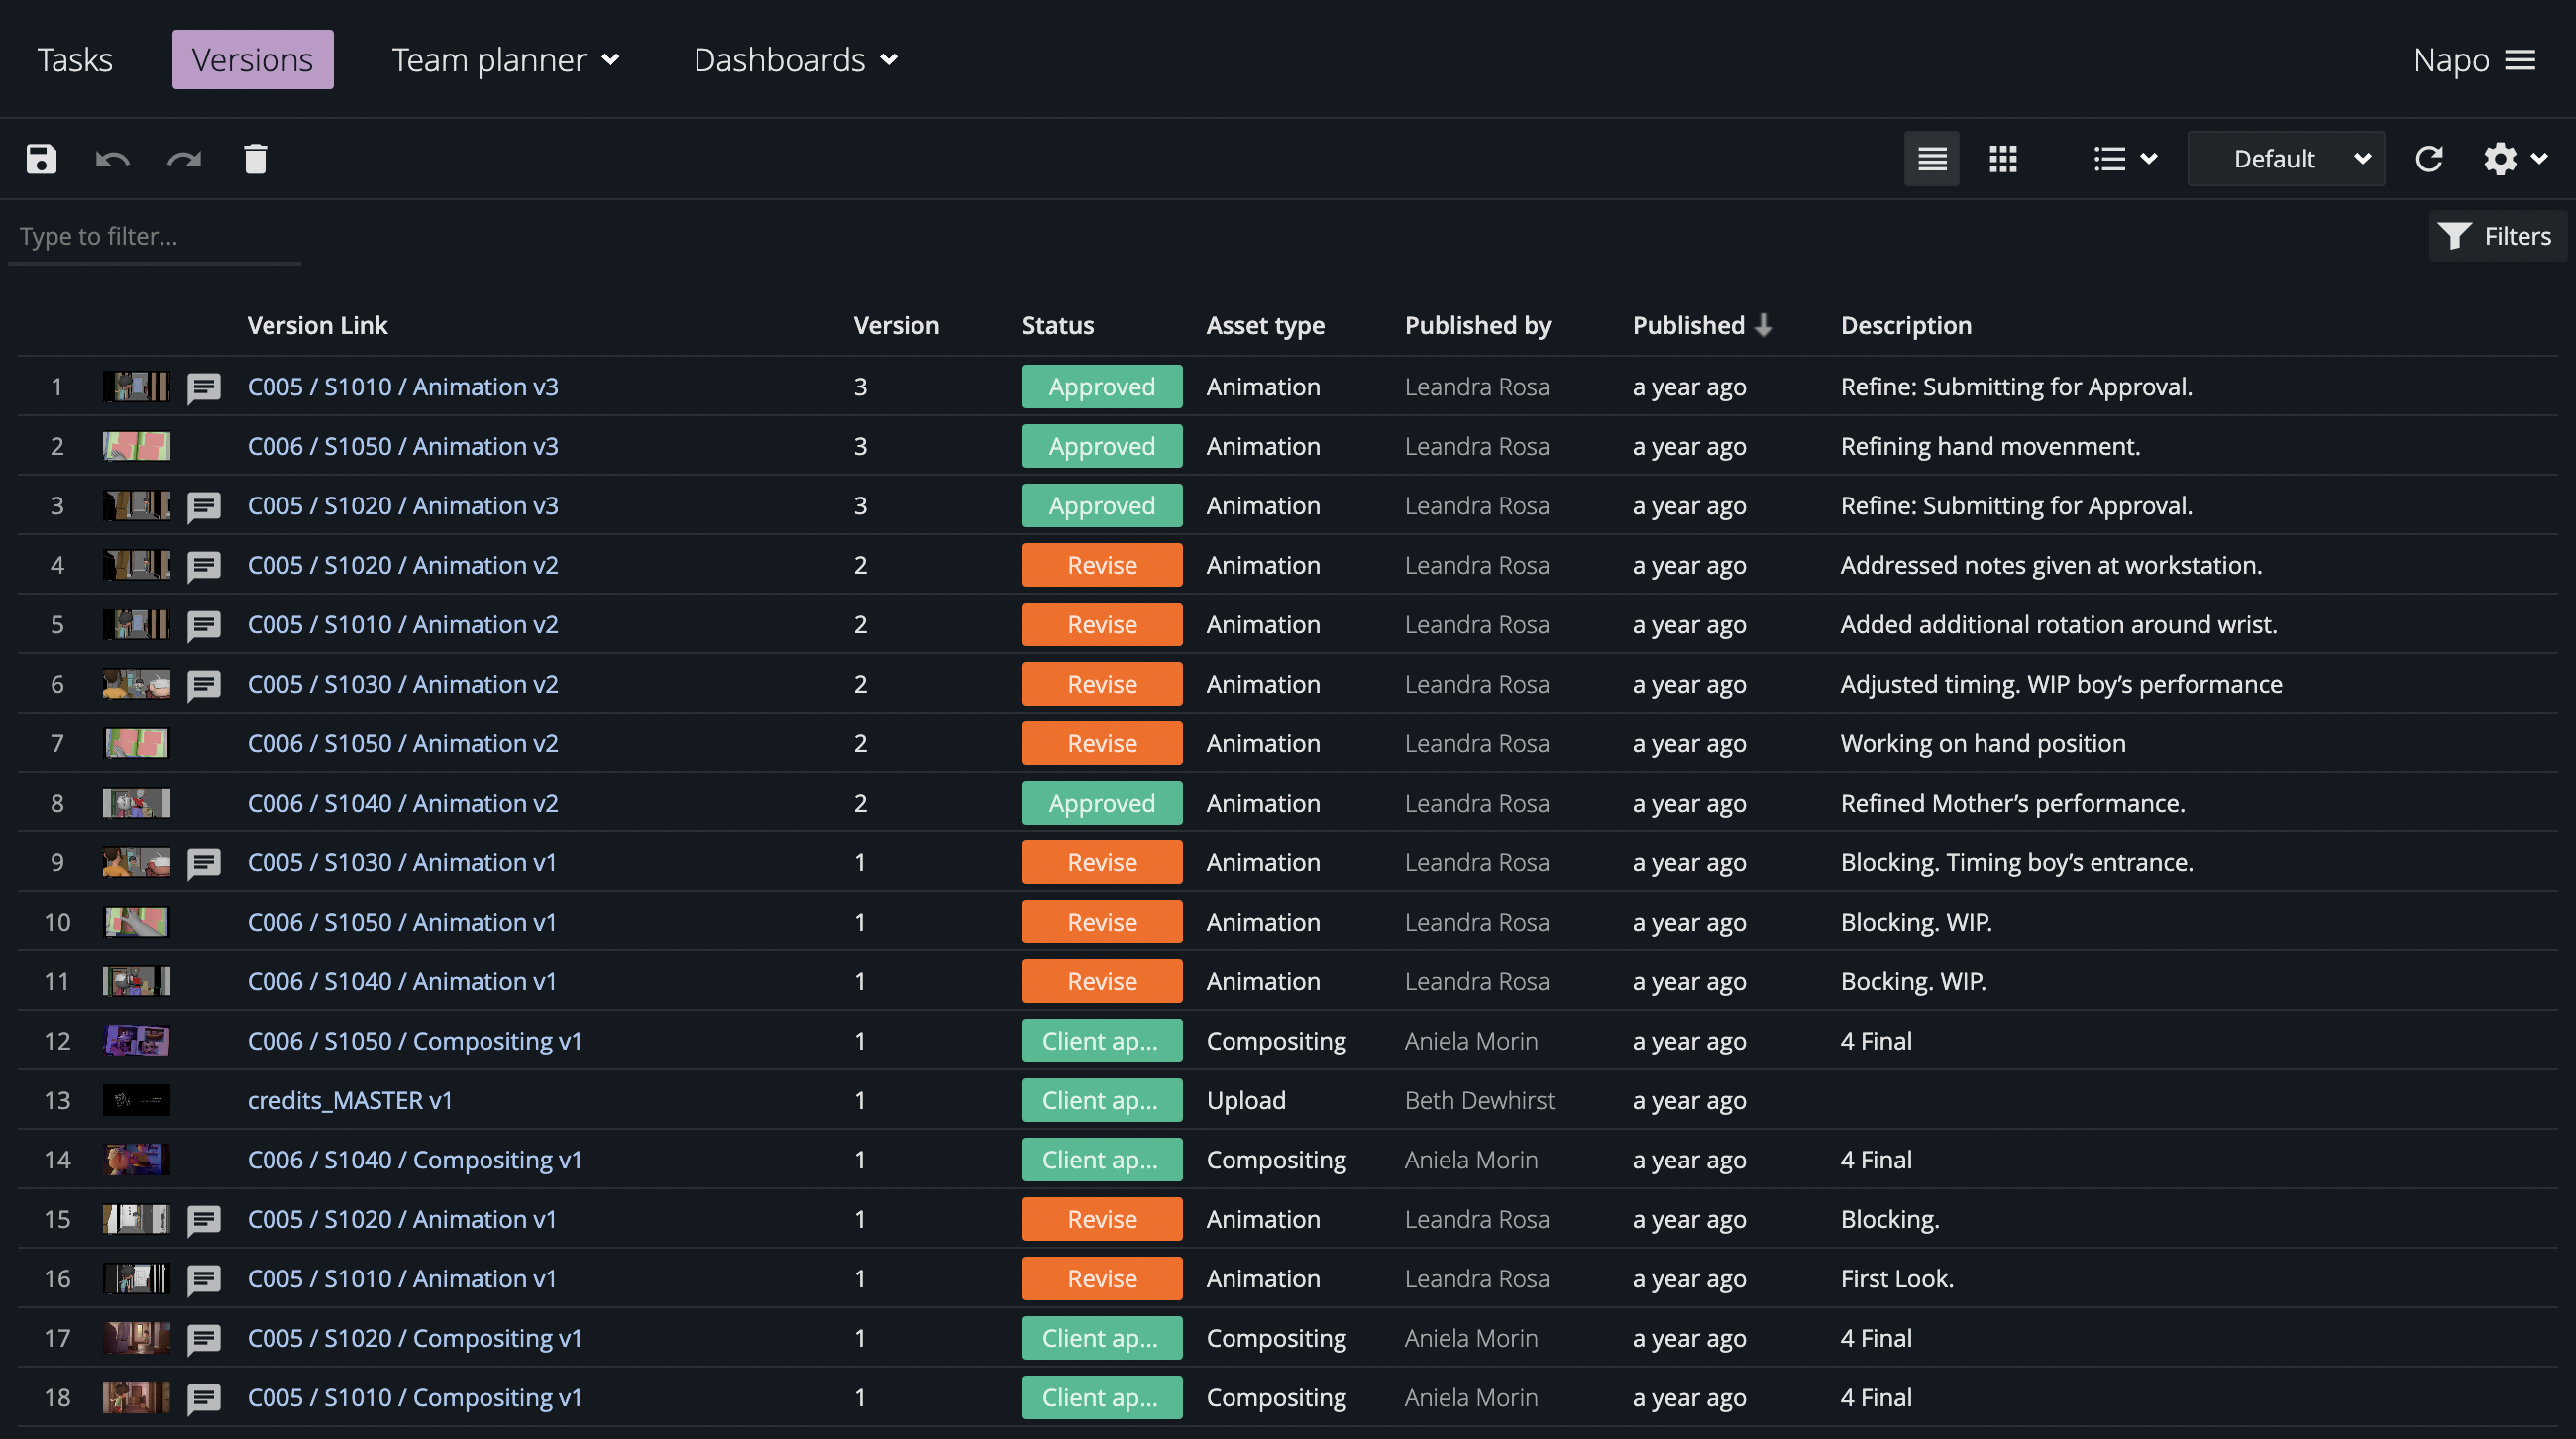Click the redo arrow icon
The height and width of the screenshot is (1439, 2576).
(x=184, y=158)
